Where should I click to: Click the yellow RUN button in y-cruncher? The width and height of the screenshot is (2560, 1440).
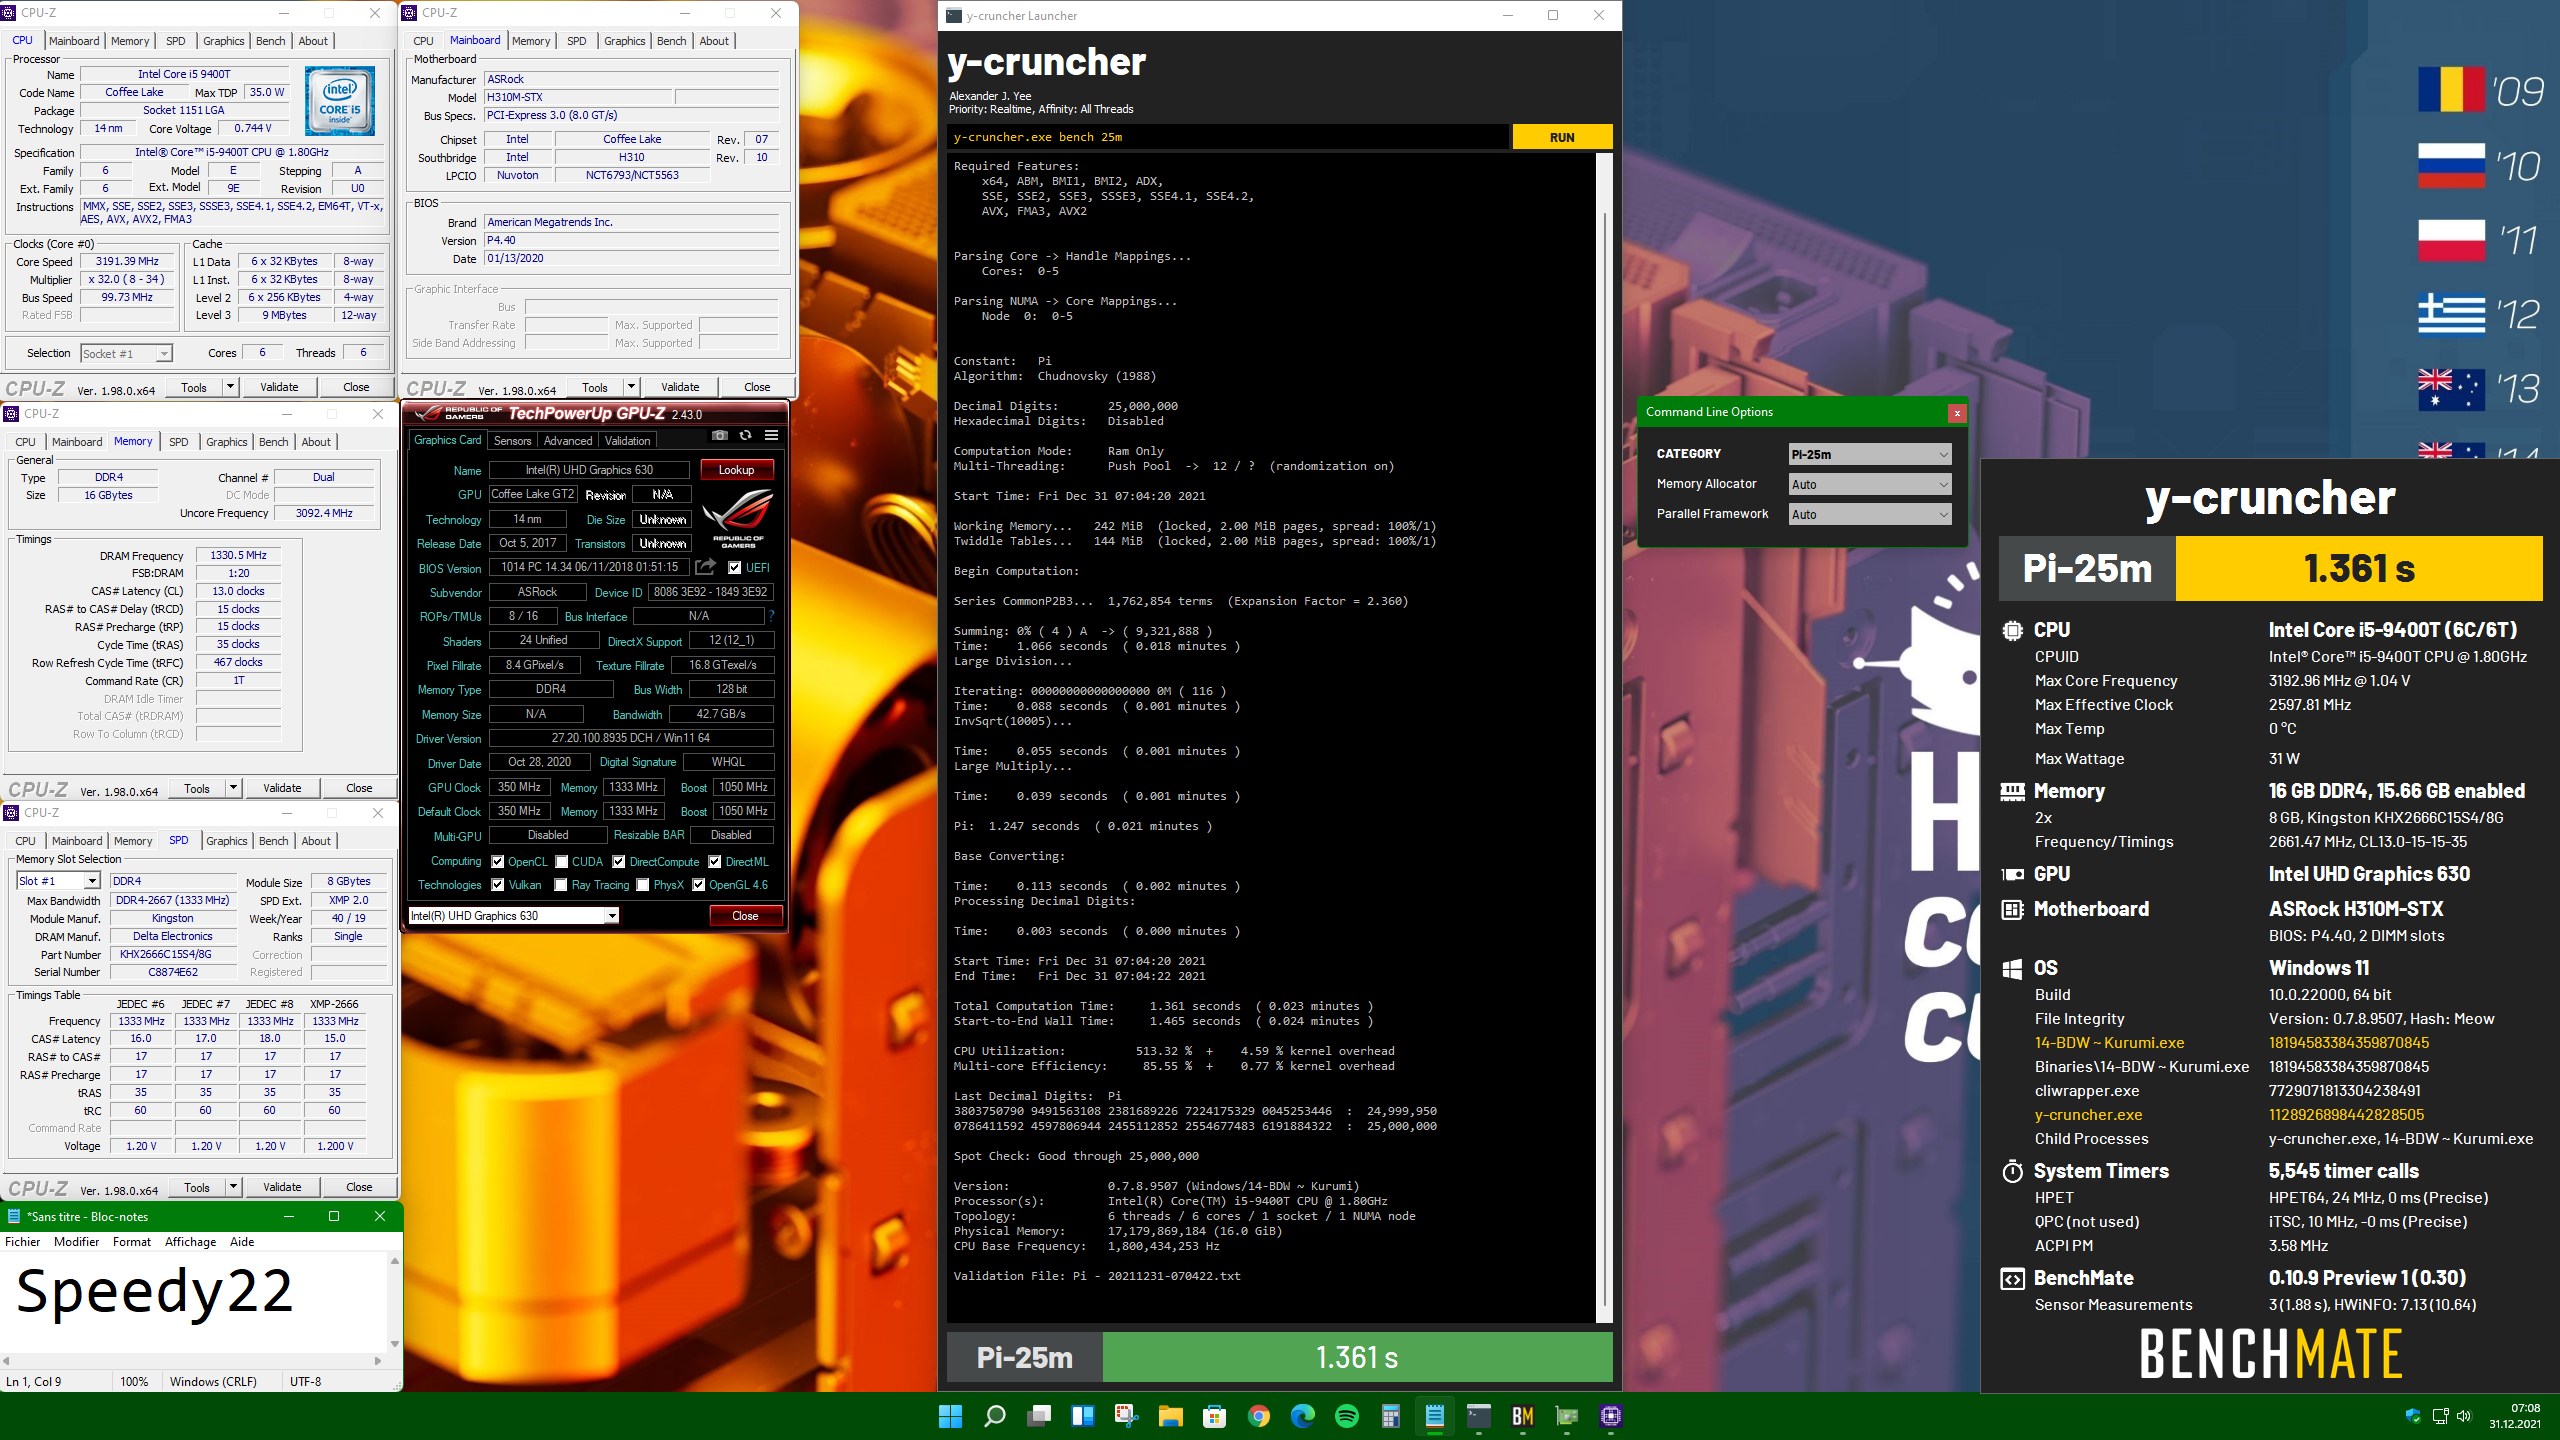coord(1562,137)
